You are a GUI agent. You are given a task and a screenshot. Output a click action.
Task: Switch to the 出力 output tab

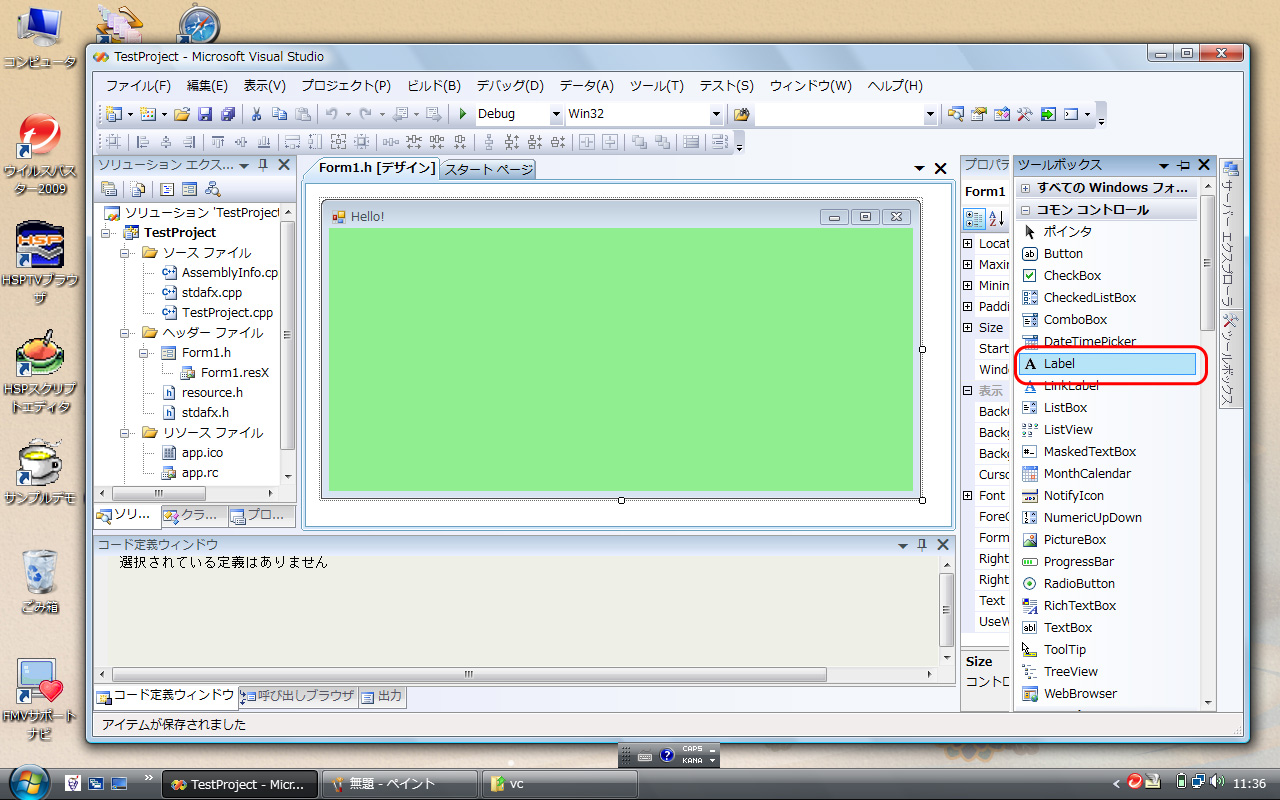click(382, 696)
